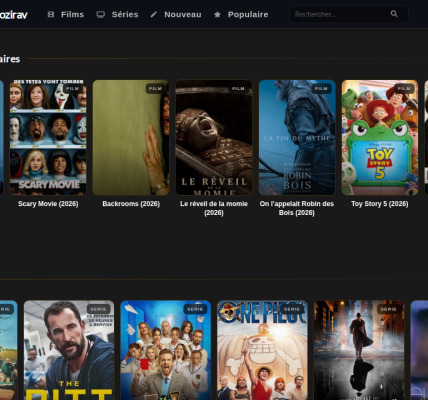
Task: Open the Backrooms (2026) title link
Action: (131, 204)
